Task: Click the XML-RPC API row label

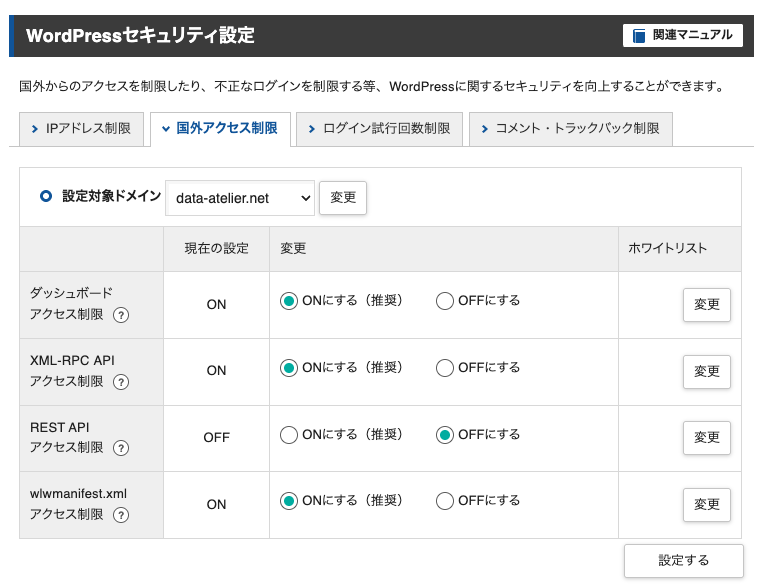Action: point(72,371)
